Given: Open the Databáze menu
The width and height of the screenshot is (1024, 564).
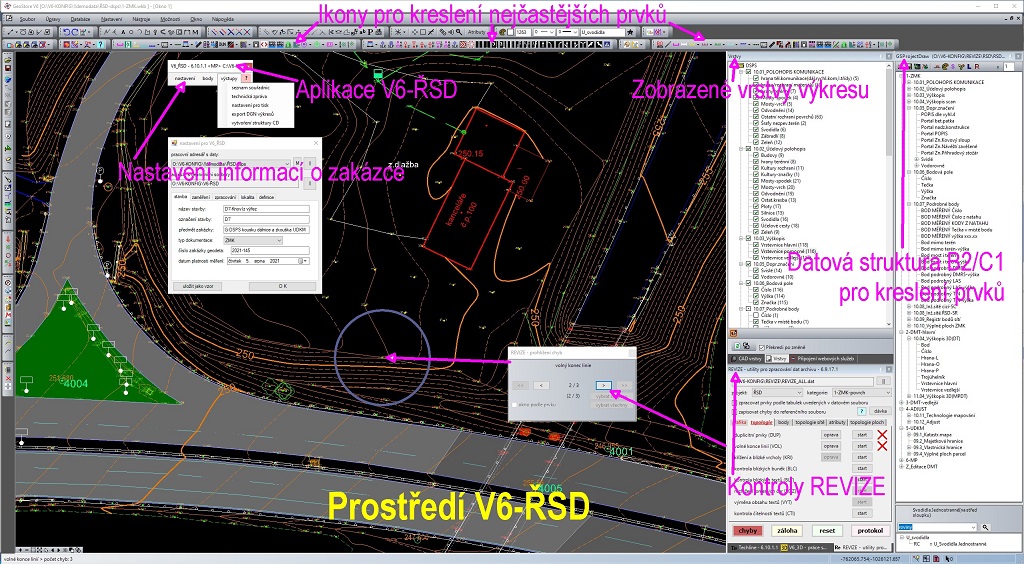Looking at the screenshot, I should pos(80,19).
